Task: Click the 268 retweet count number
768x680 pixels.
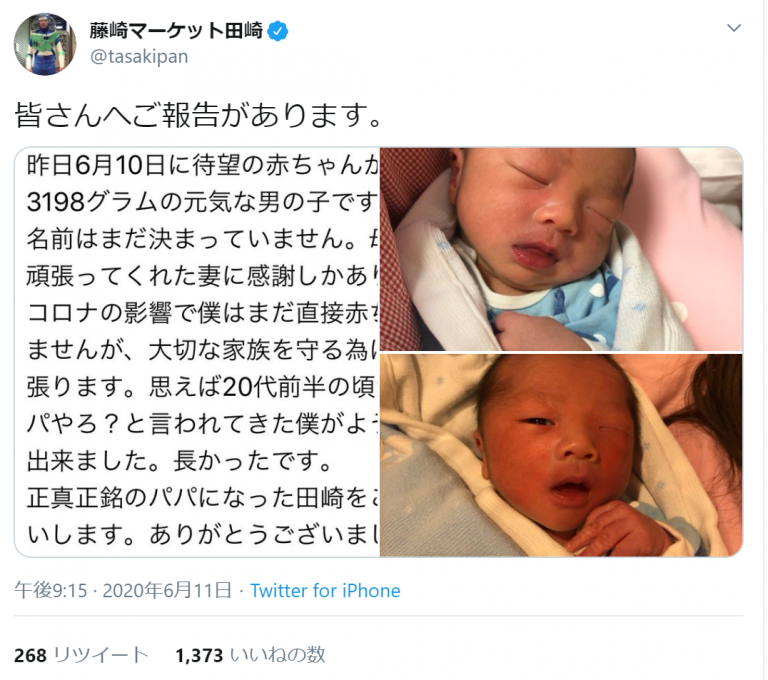Action: click(30, 656)
